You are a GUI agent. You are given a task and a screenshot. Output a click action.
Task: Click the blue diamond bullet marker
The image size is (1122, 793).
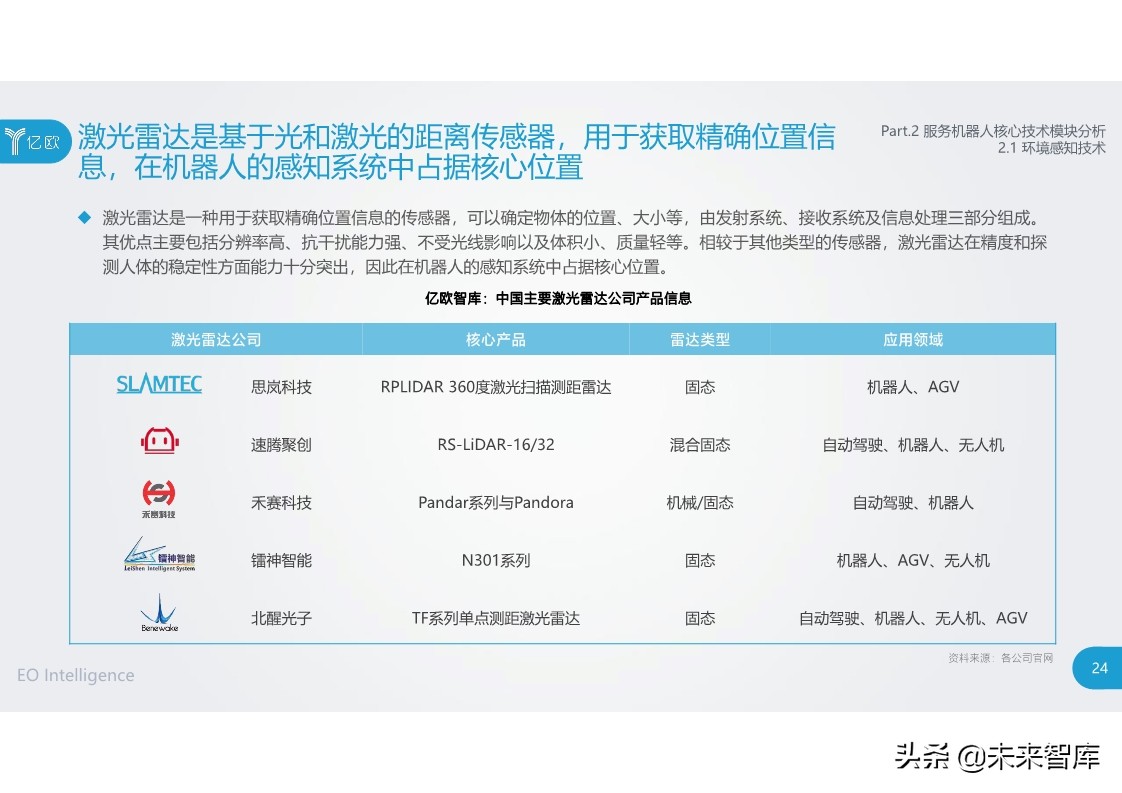[85, 214]
